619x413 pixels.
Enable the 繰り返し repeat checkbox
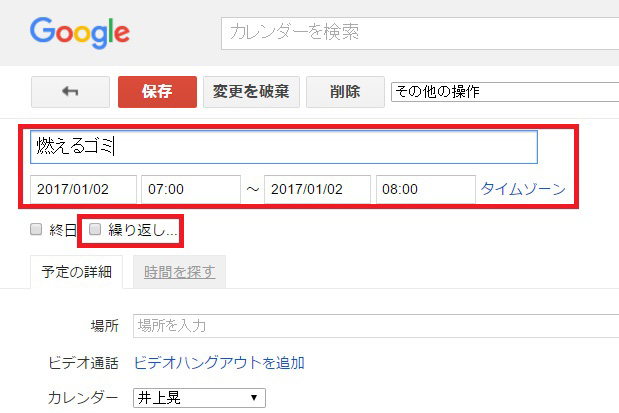pyautogui.click(x=95, y=229)
